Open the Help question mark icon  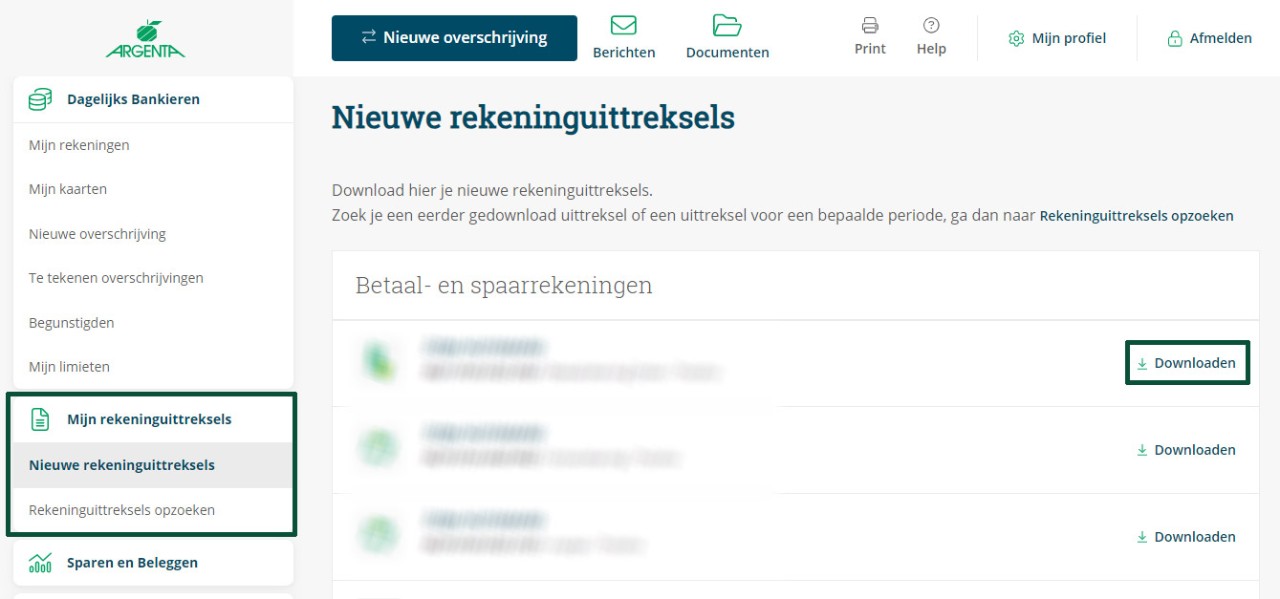[x=931, y=25]
